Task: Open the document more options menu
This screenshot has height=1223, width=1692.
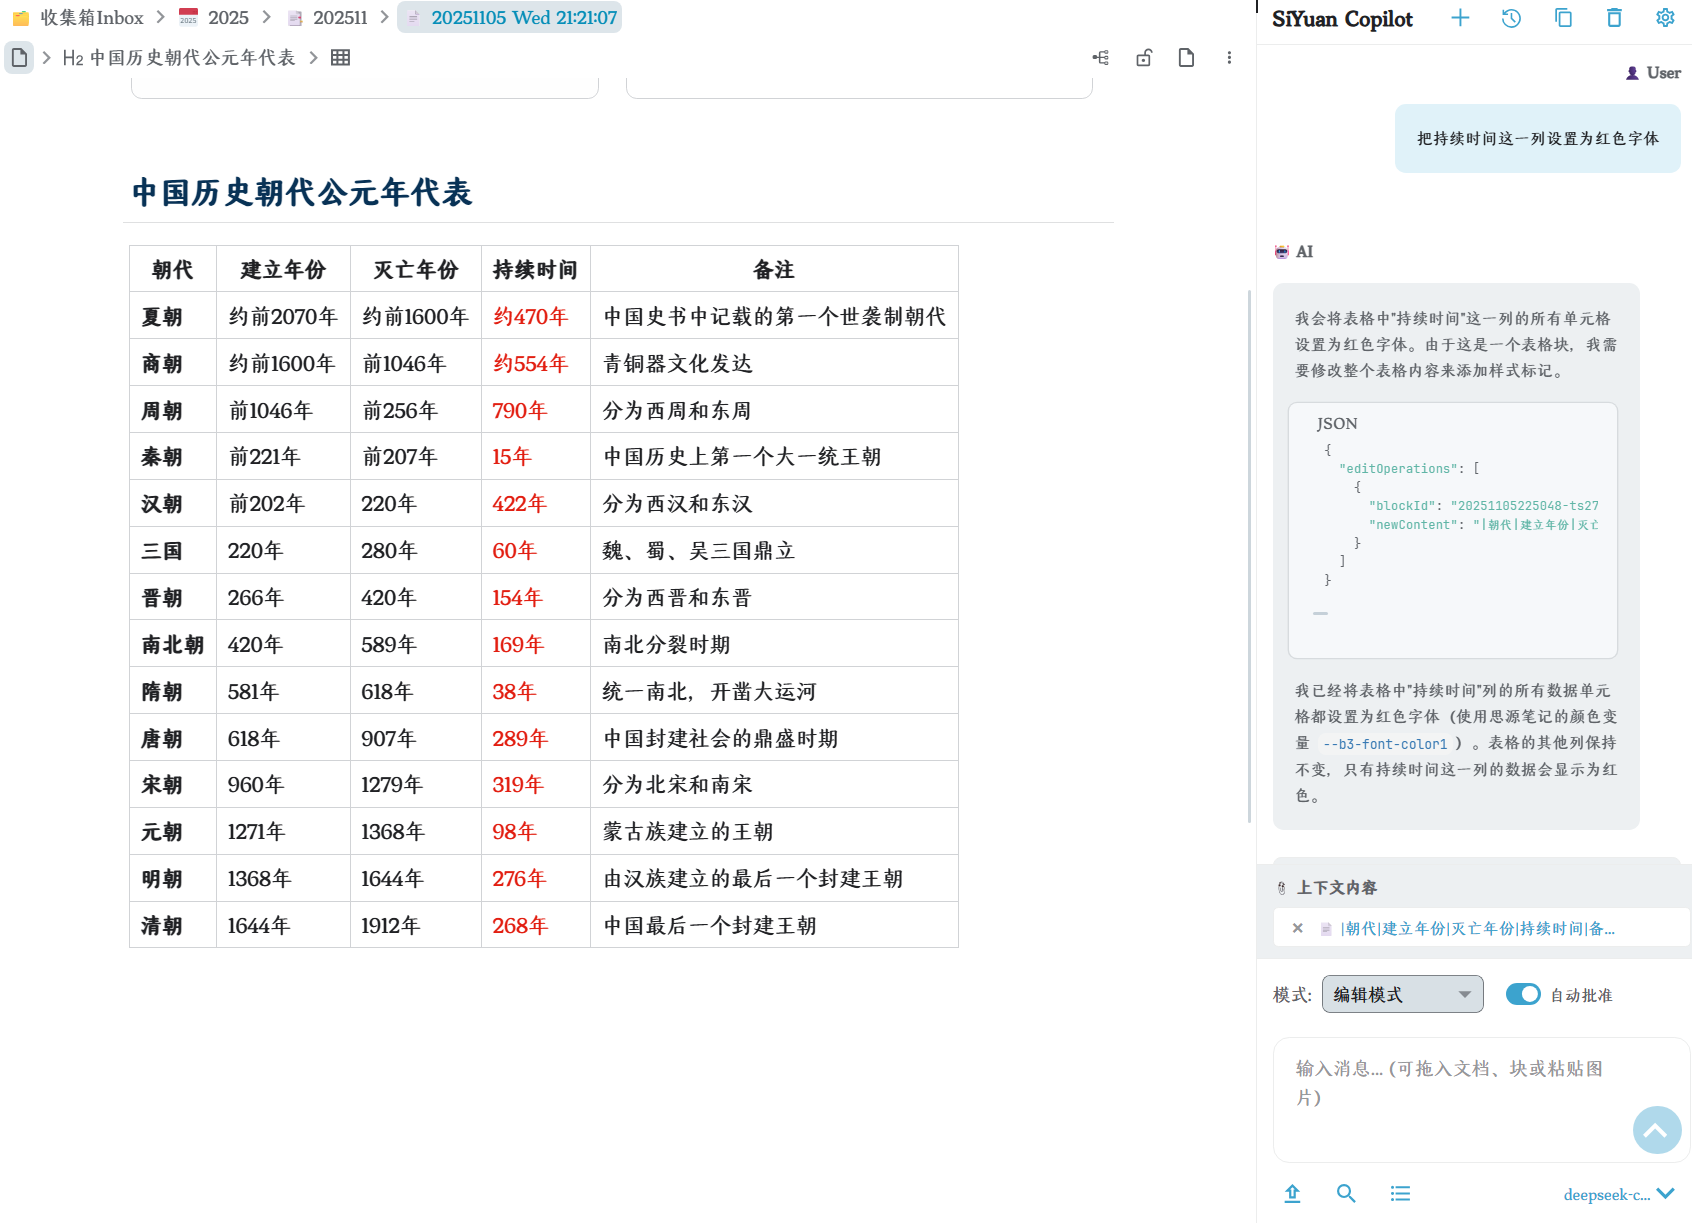Action: (x=1229, y=58)
